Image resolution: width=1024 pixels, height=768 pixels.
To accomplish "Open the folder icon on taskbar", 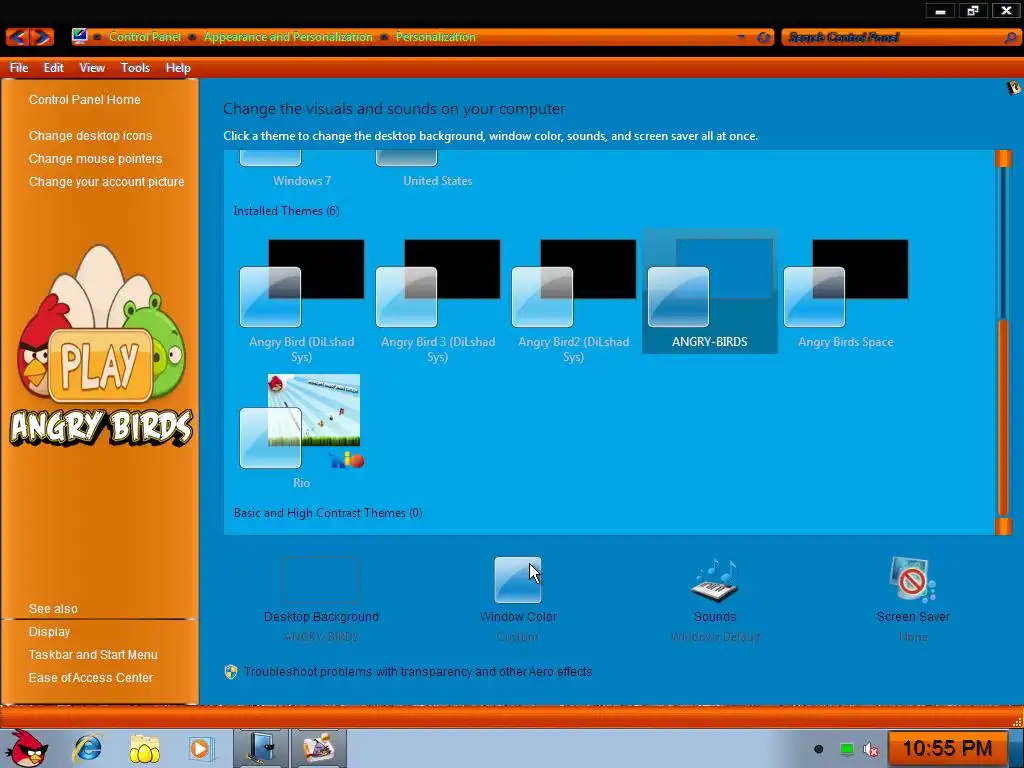I will (144, 748).
